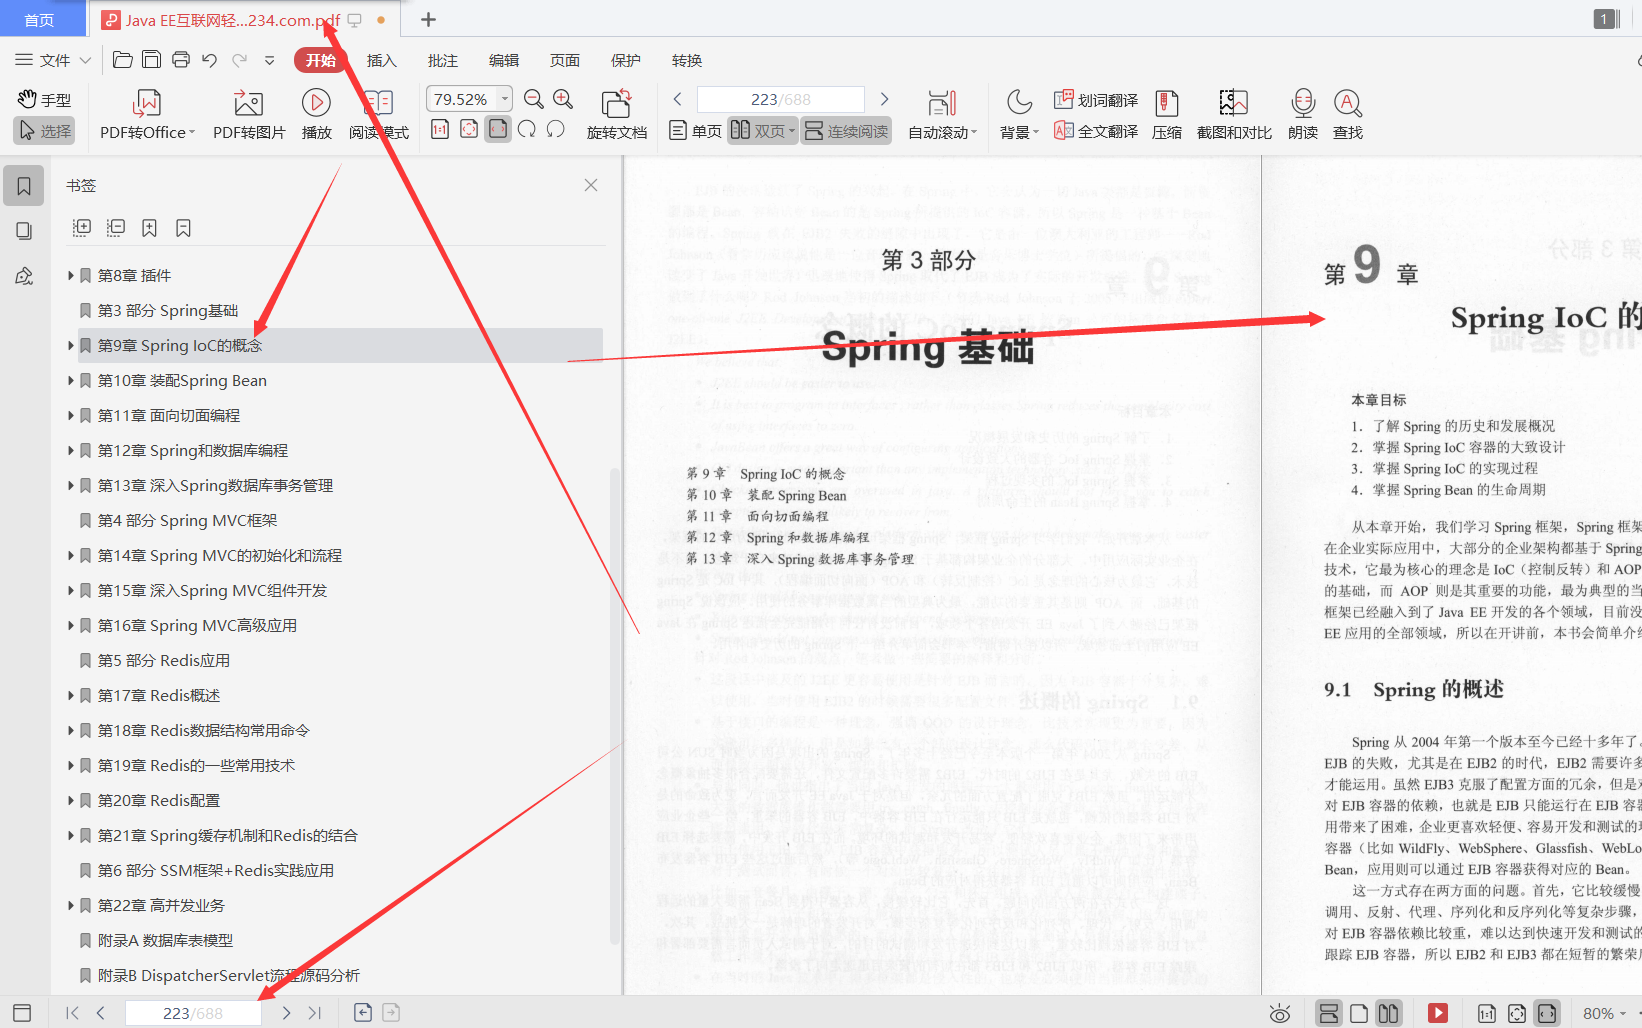Toggle 选择 select tool
The image size is (1642, 1028).
45,131
